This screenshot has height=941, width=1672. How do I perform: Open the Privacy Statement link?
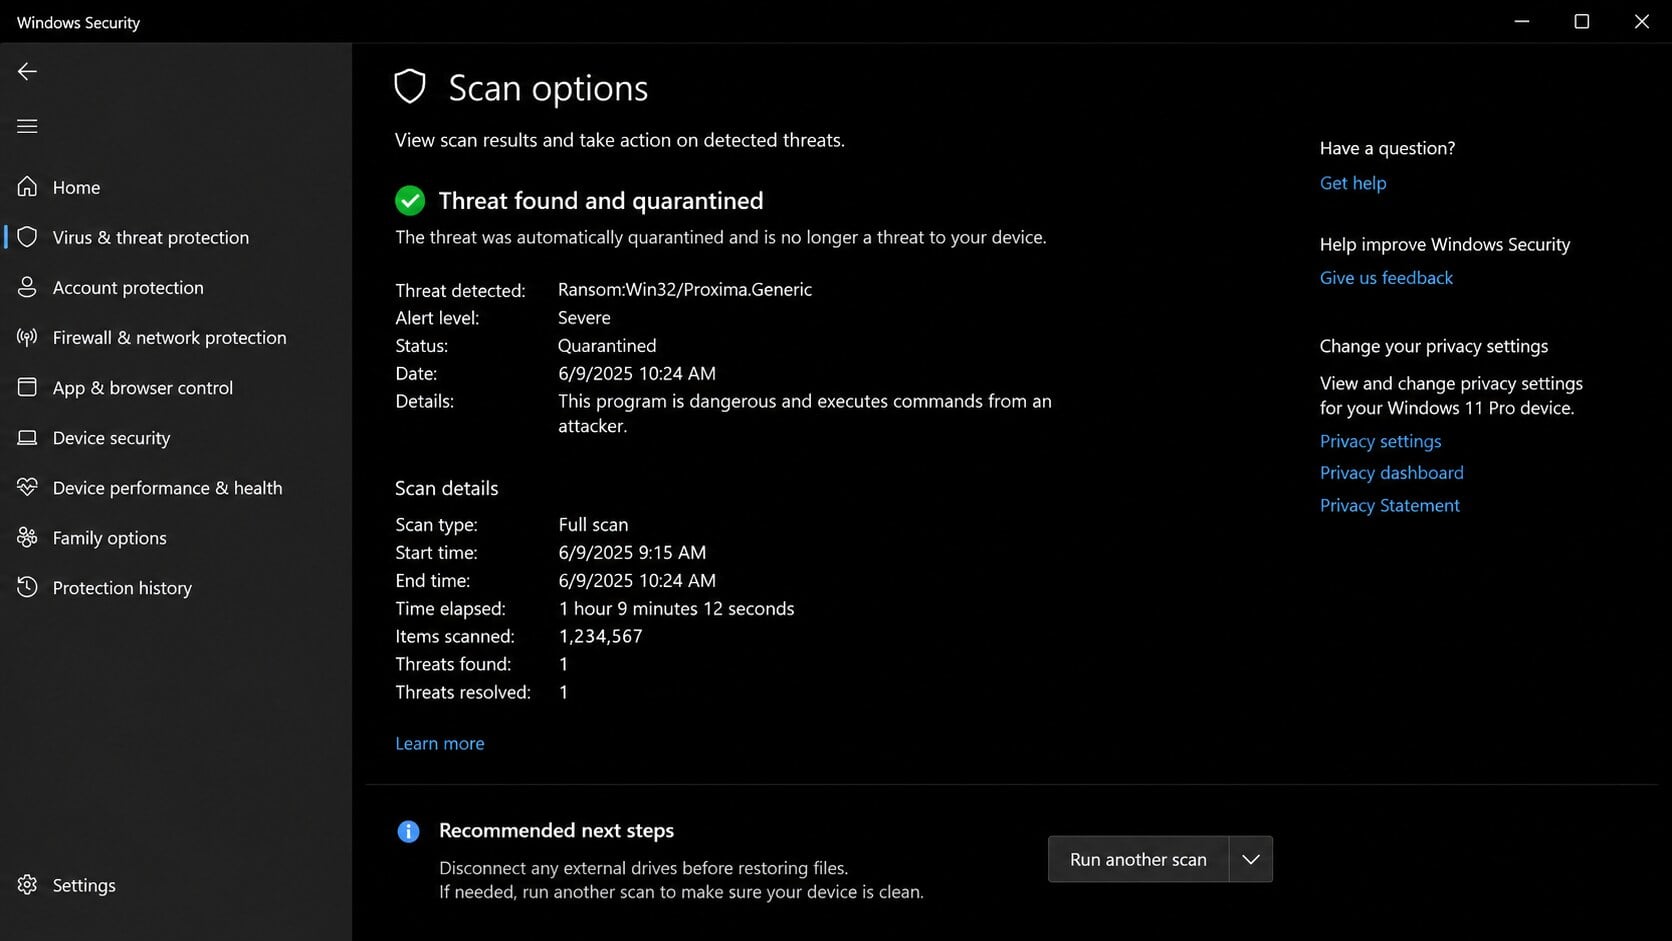click(x=1389, y=505)
